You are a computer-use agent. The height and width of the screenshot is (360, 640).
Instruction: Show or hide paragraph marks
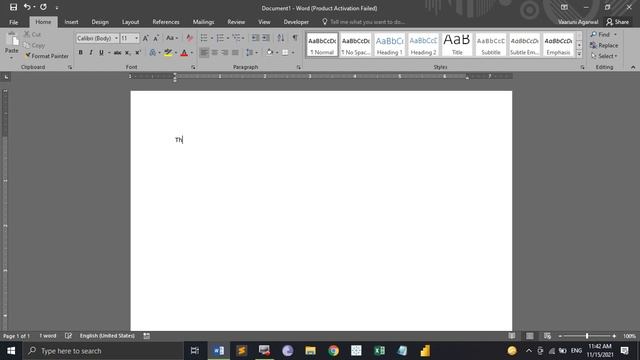(295, 38)
